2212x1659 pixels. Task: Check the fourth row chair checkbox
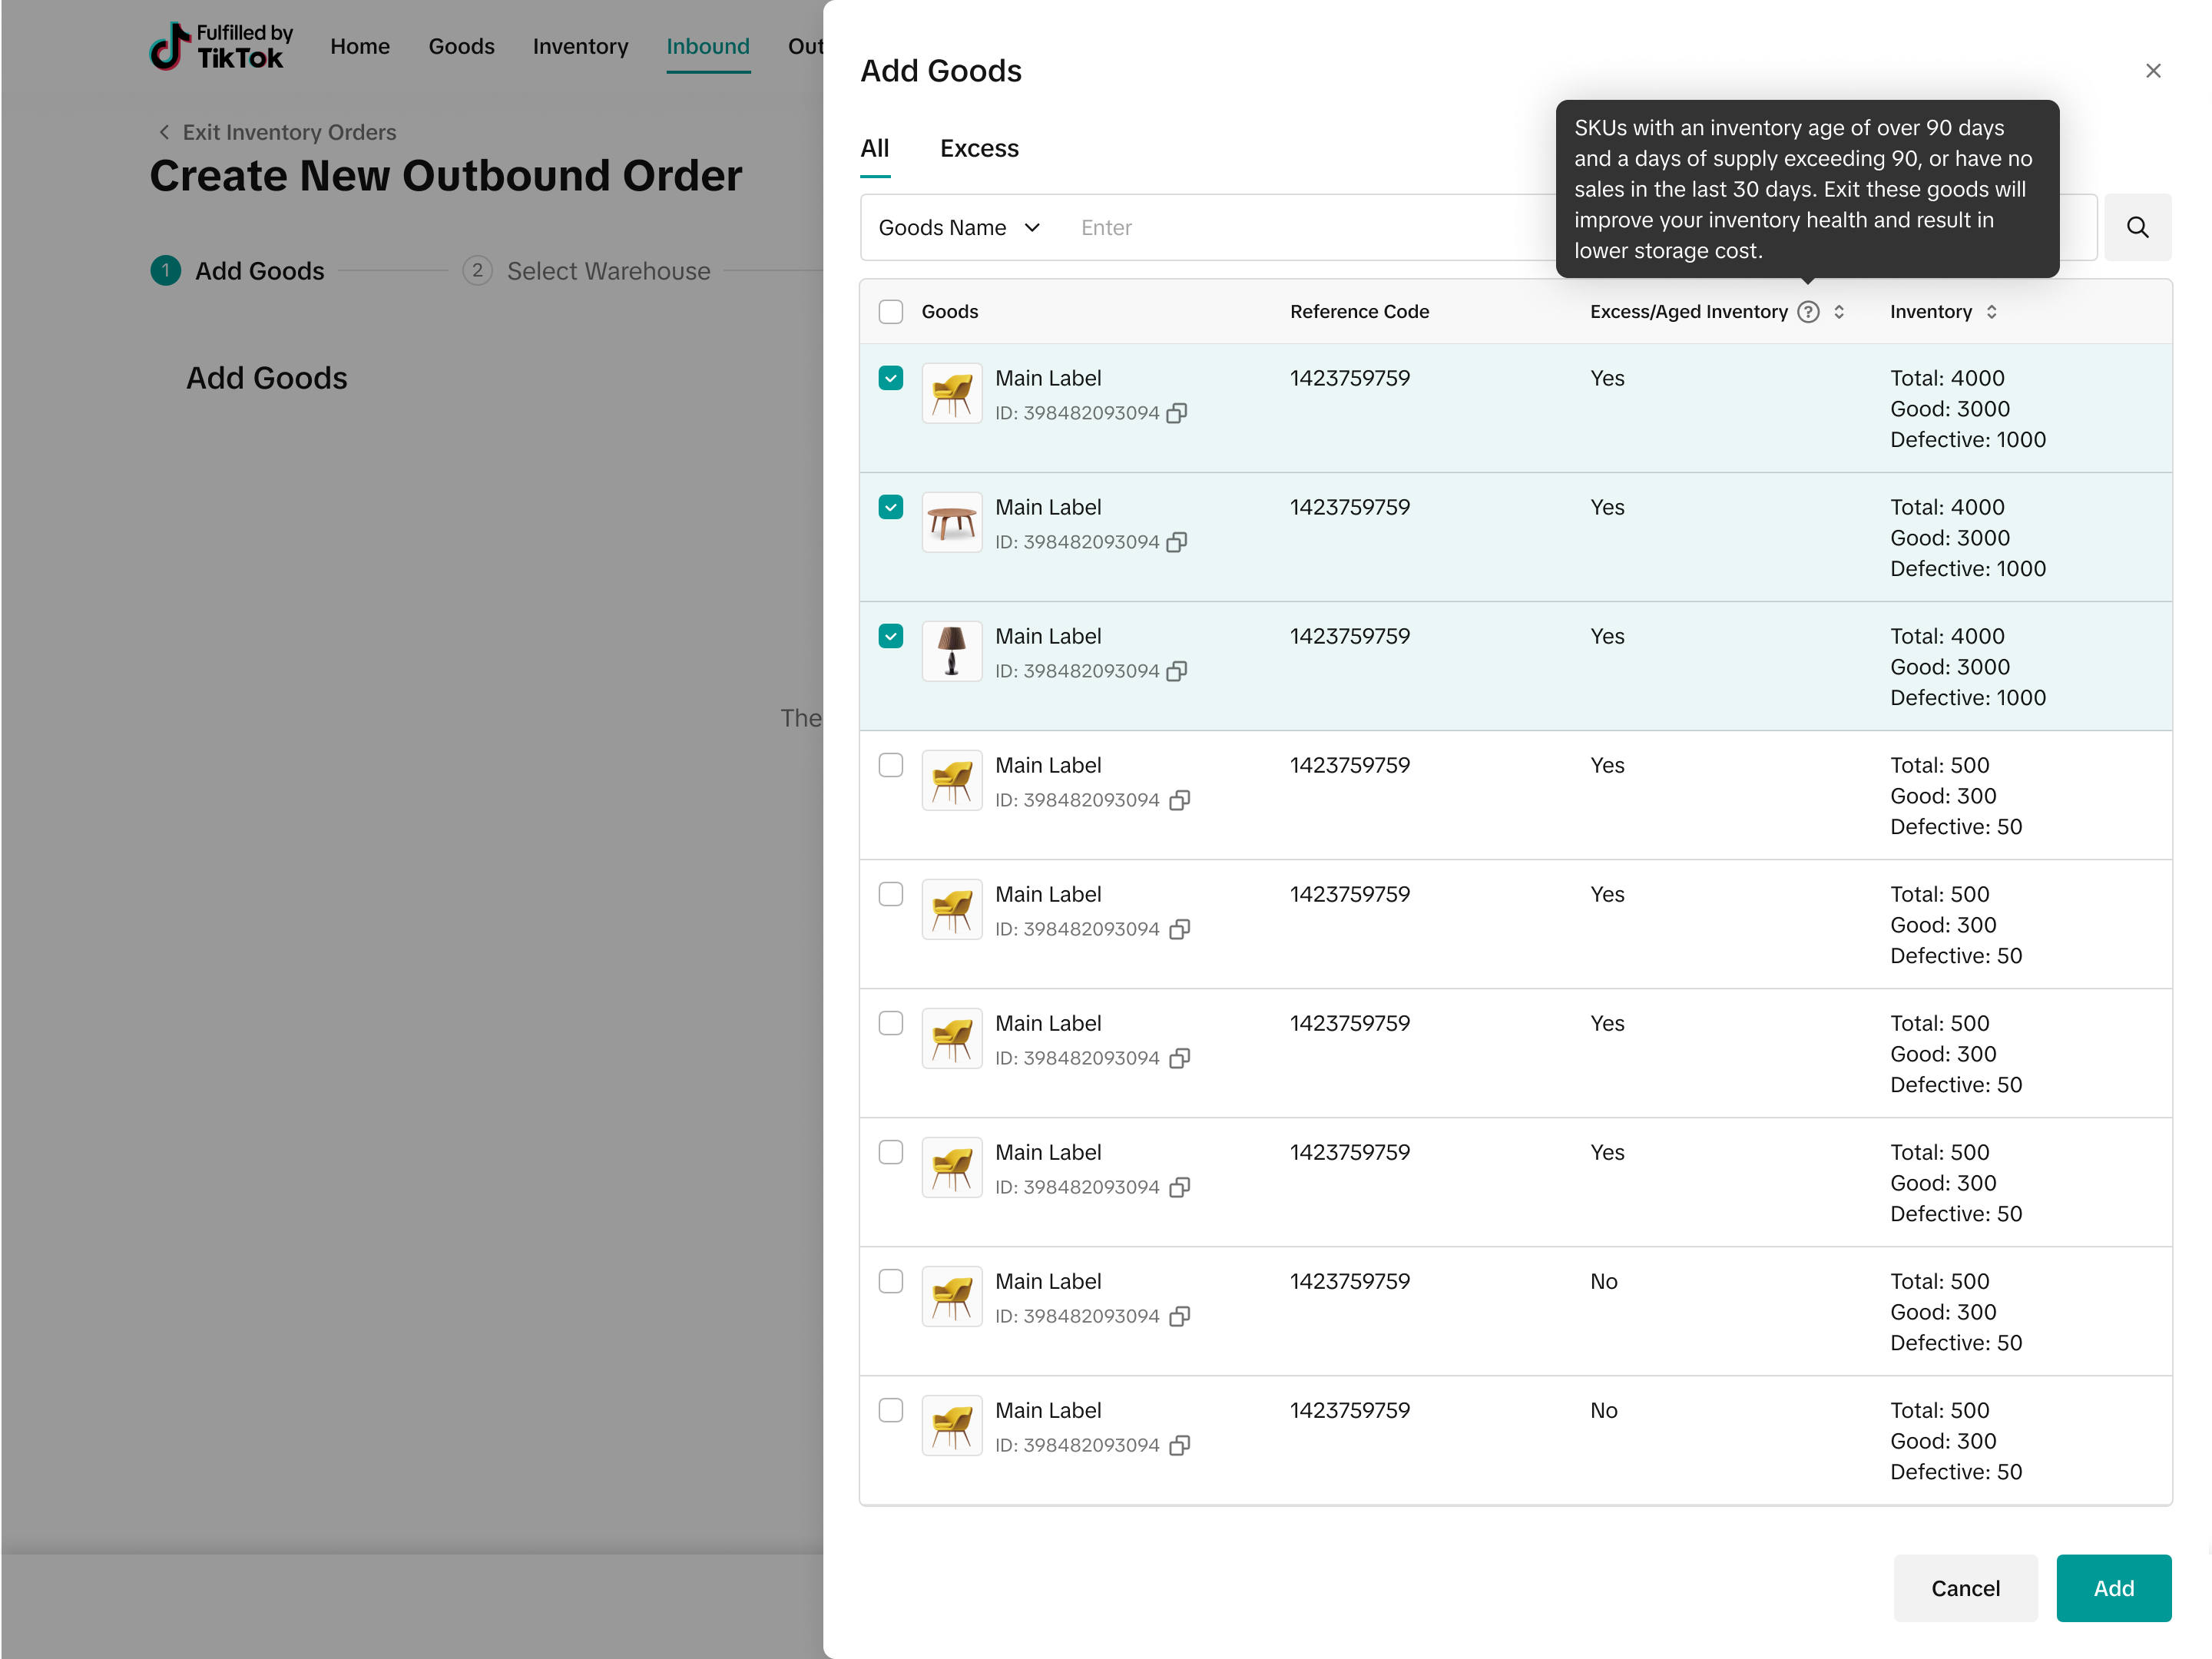tap(890, 765)
